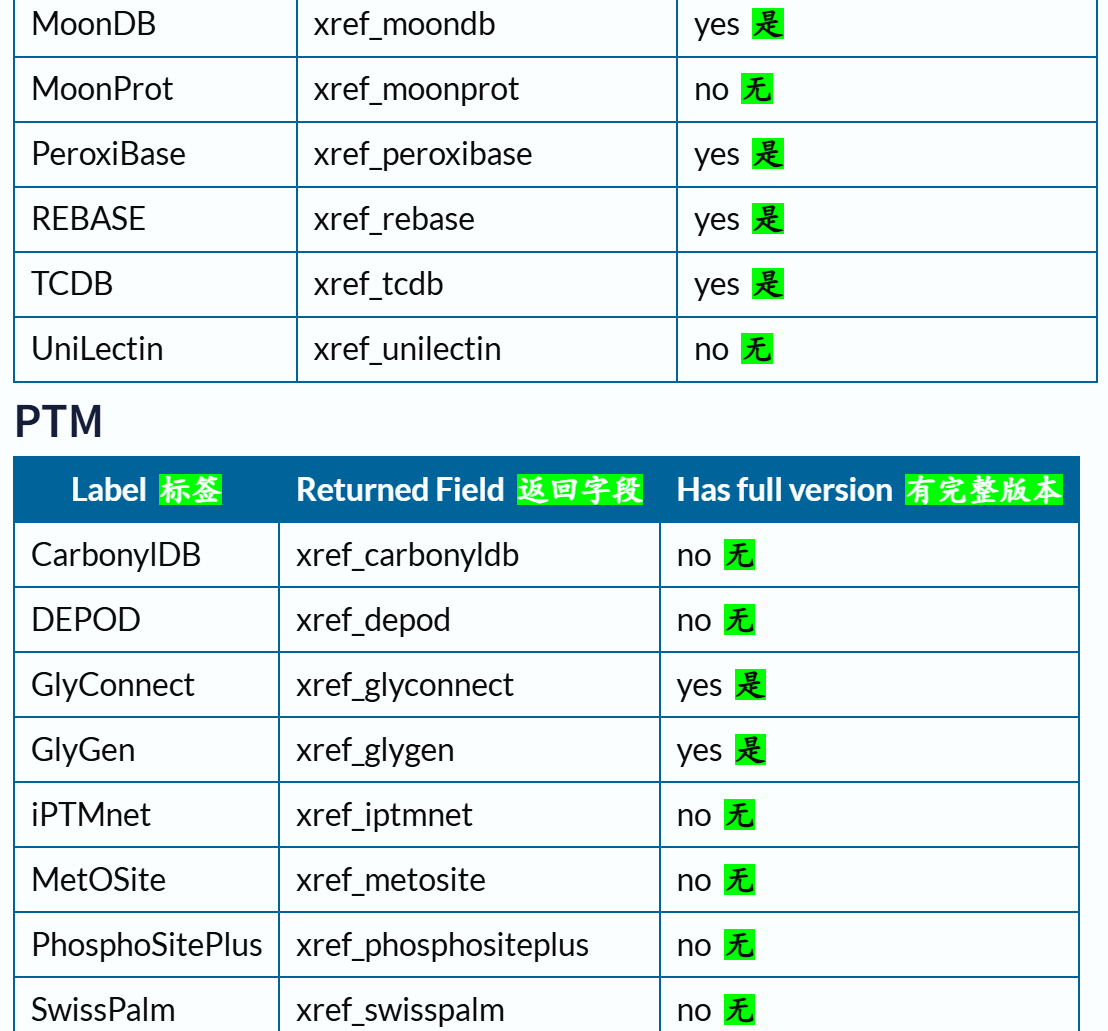Click the REBASE label cell

click(155, 220)
